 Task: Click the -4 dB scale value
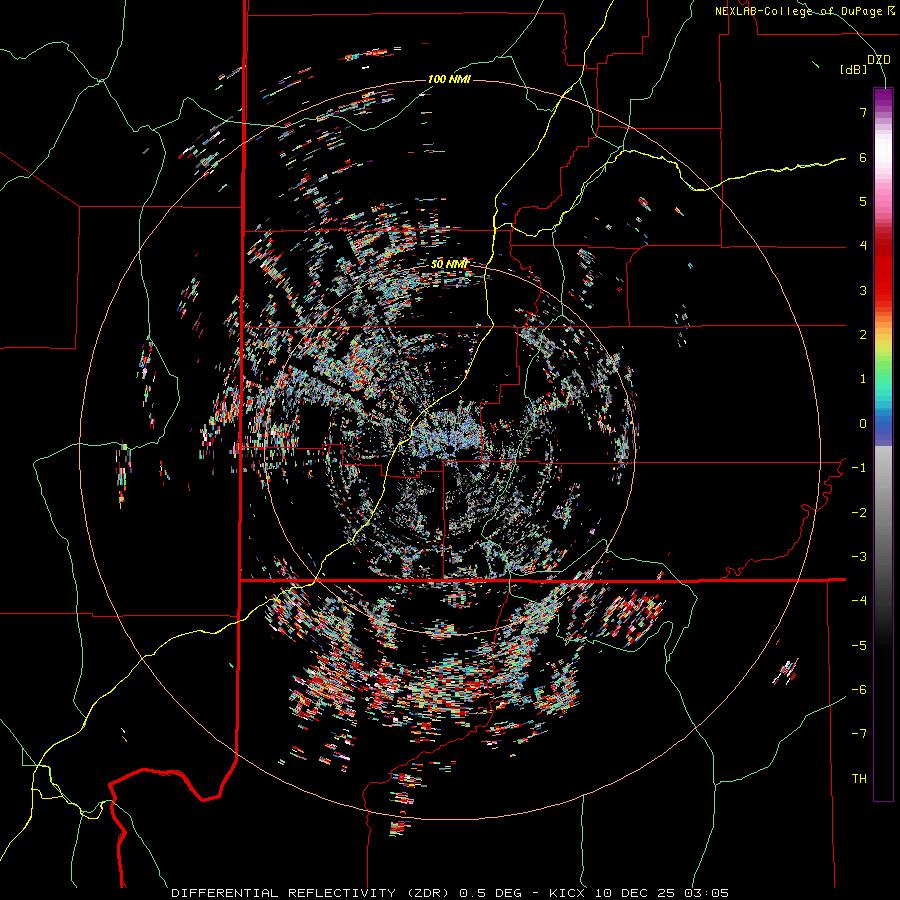pos(859,601)
